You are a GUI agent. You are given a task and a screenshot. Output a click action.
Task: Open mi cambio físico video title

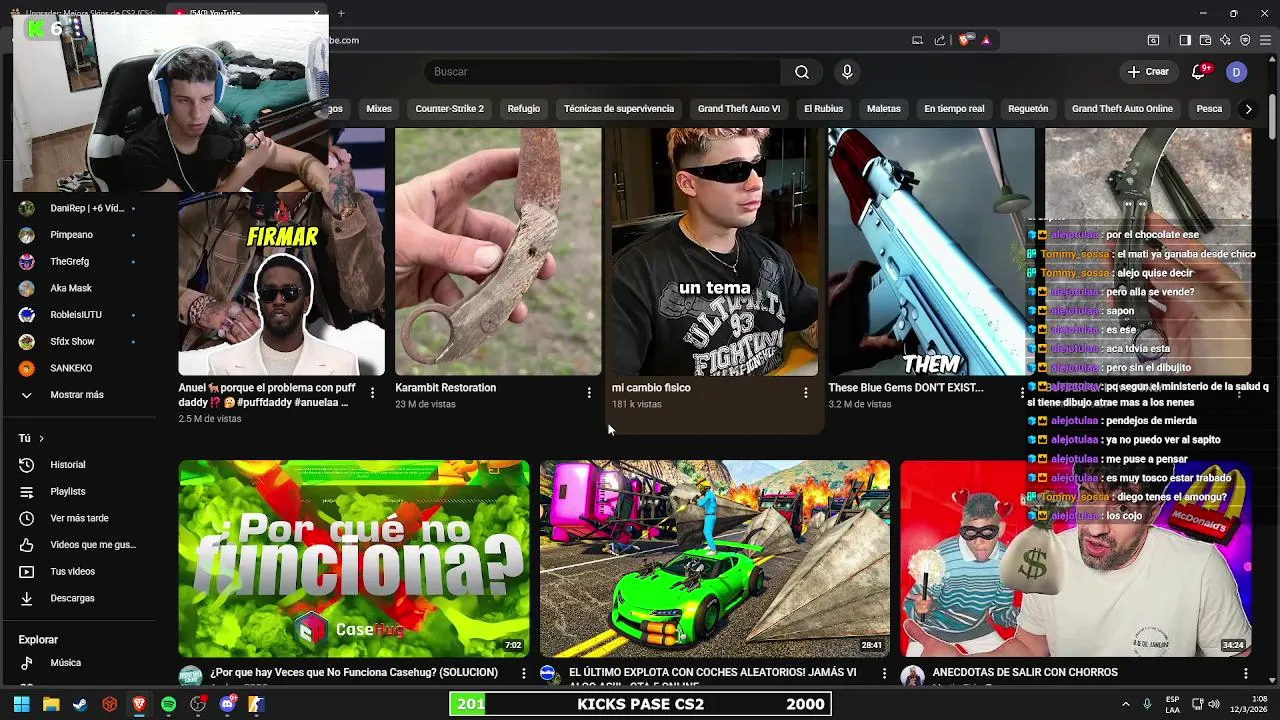click(651, 388)
